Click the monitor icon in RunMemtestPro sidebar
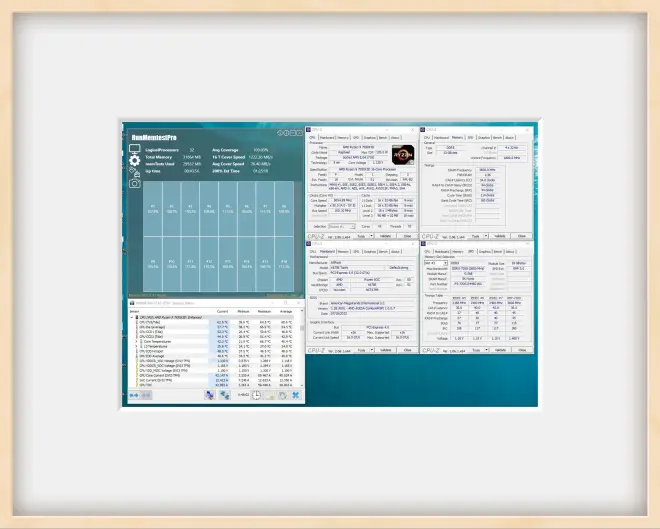This screenshot has height=529, width=660. point(135,148)
